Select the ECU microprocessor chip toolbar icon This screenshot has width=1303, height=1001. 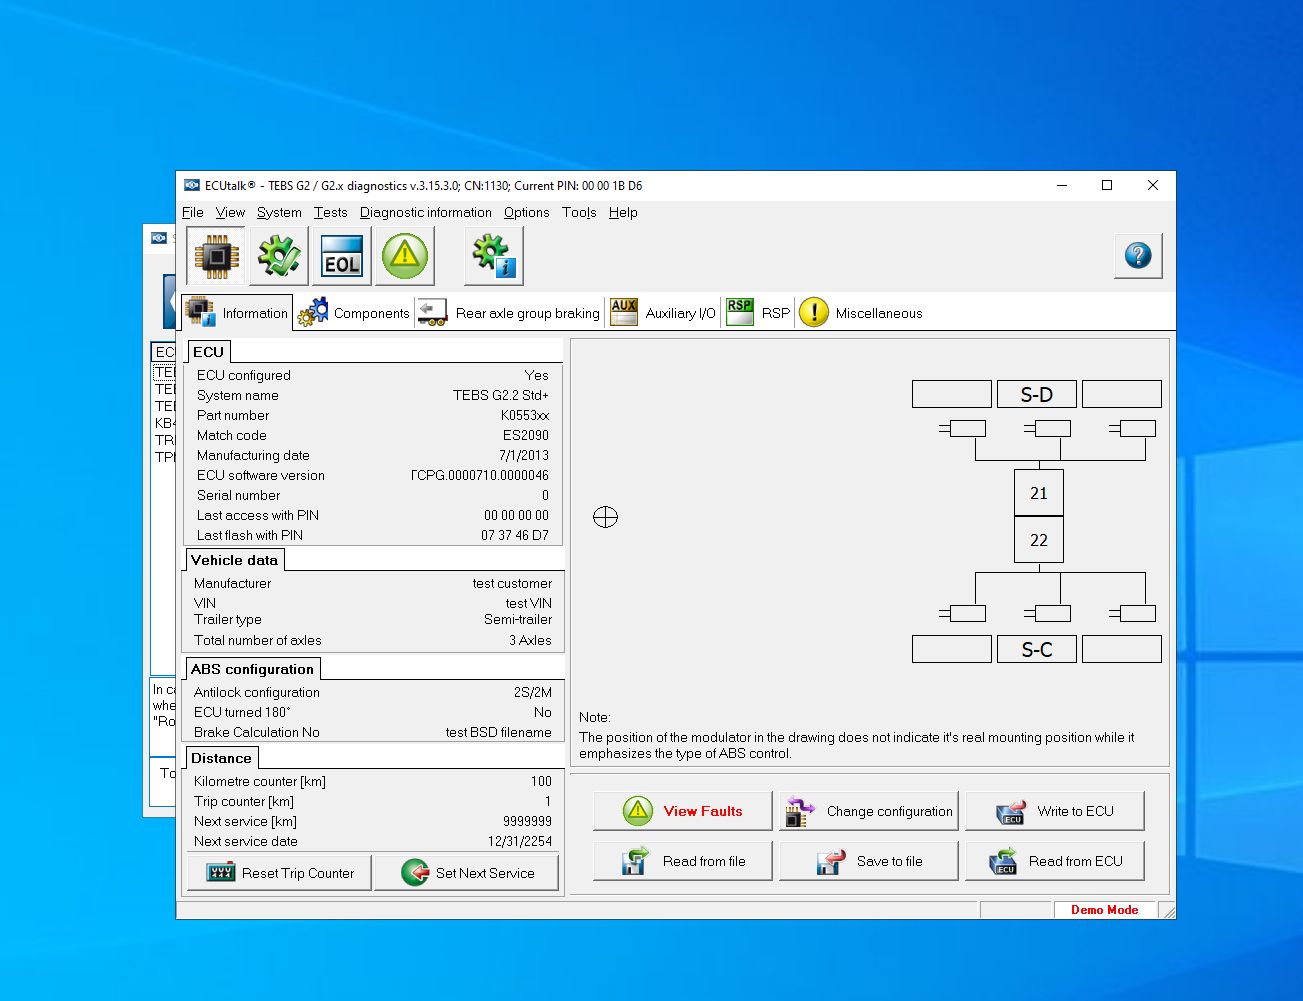214,256
